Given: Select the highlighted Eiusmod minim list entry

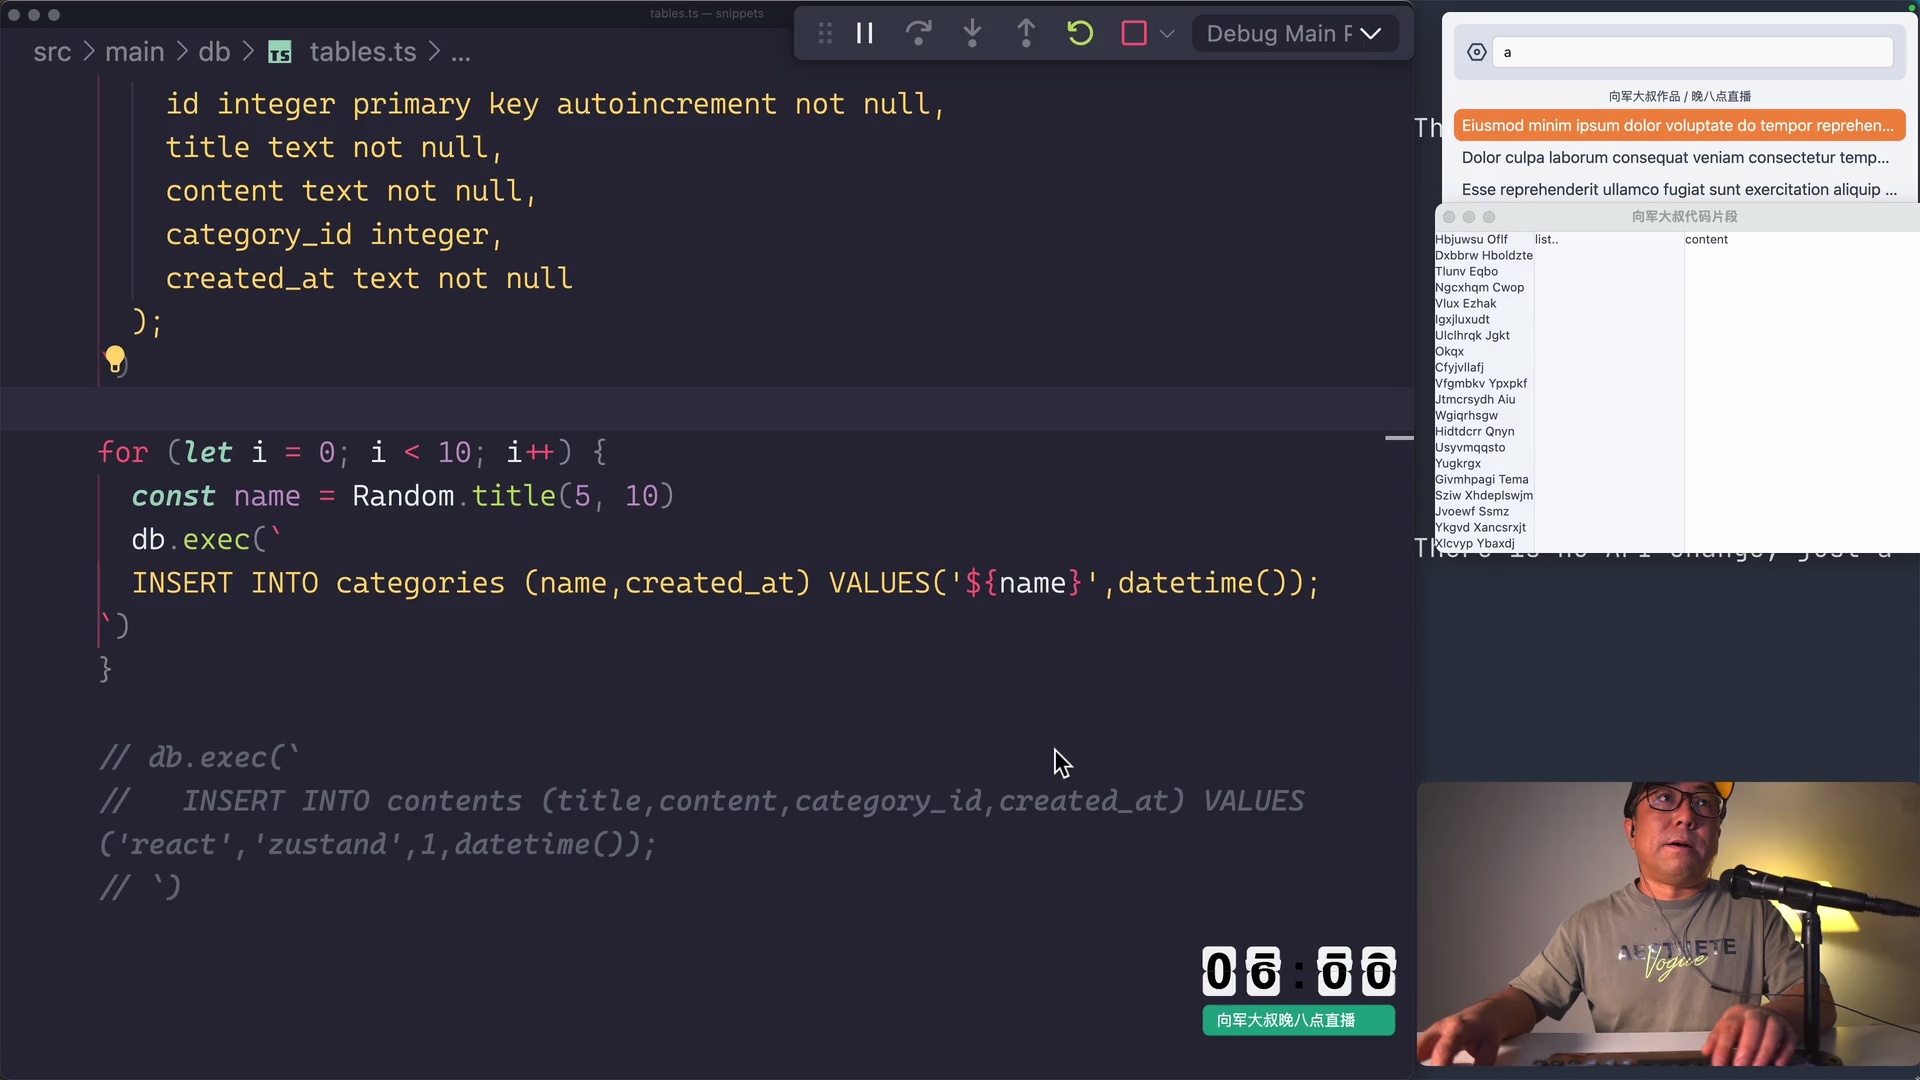Looking at the screenshot, I should [x=1678, y=125].
